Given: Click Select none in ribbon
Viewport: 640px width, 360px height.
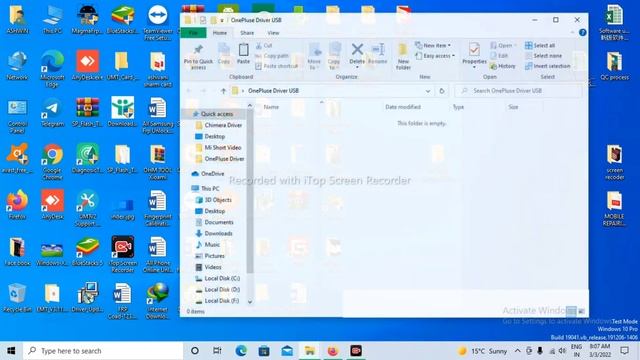Looking at the screenshot, I should coord(543,56).
